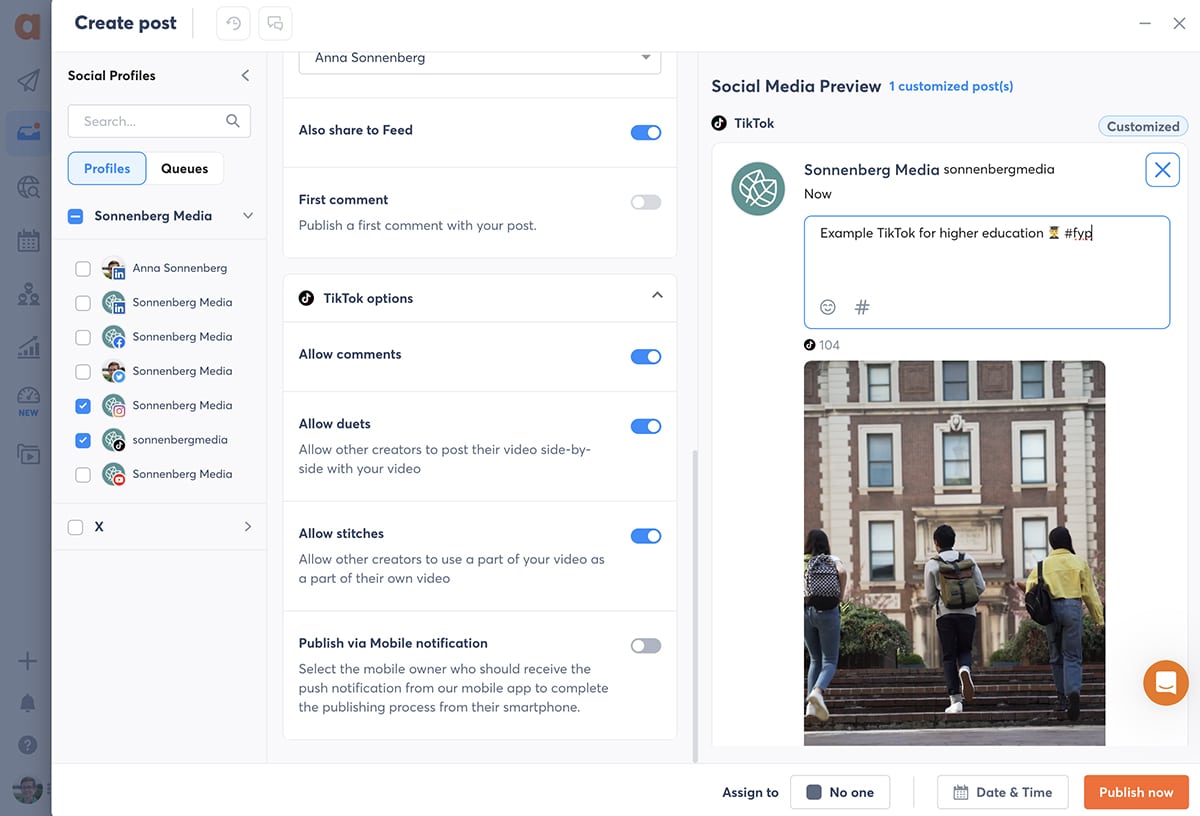The height and width of the screenshot is (816, 1200).
Task: Open the NEW dashboard gauge icon
Action: 28,400
